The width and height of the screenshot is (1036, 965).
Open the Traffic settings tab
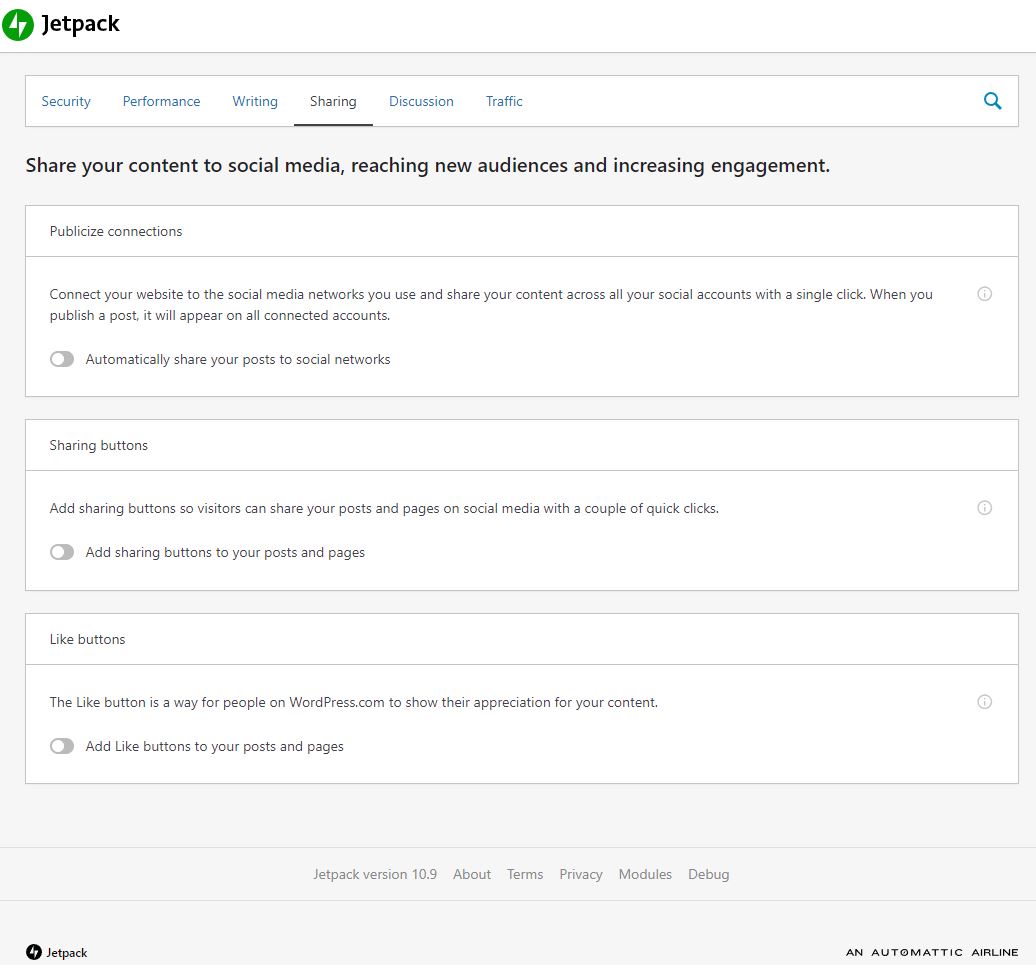(504, 101)
